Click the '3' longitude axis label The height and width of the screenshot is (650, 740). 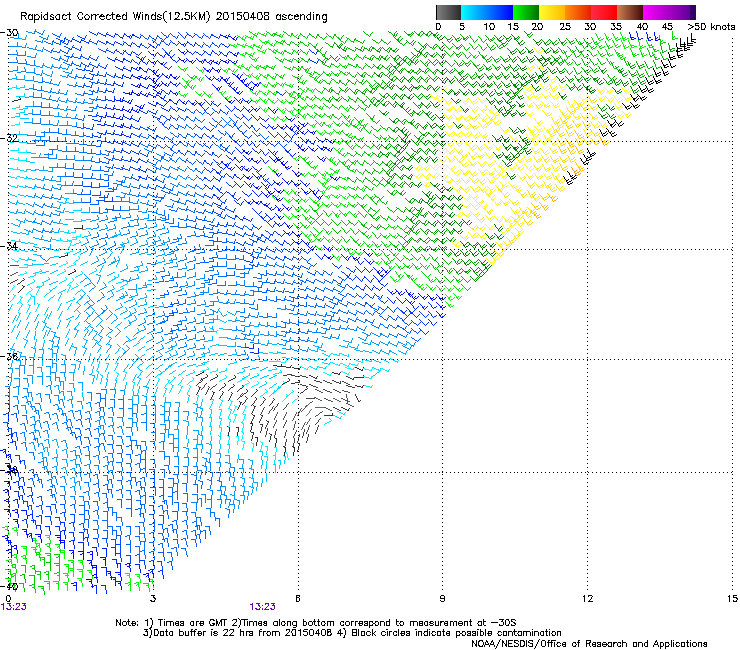(x=153, y=599)
